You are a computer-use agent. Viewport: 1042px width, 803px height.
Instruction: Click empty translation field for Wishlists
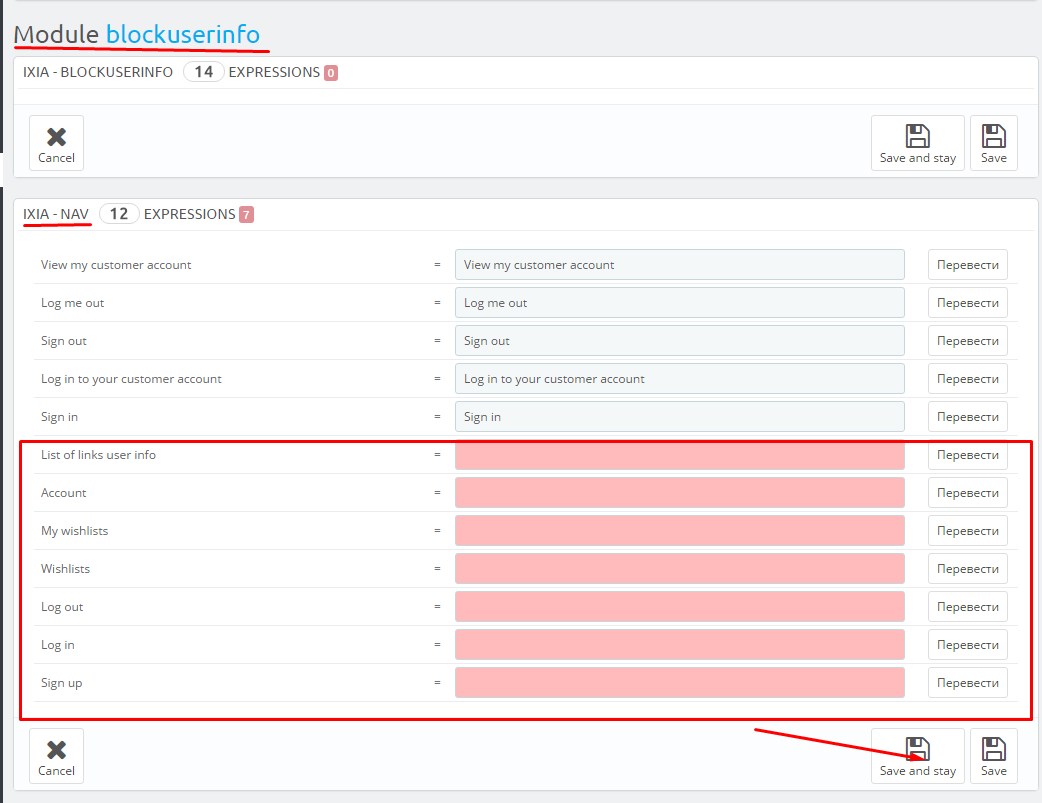pyautogui.click(x=679, y=568)
